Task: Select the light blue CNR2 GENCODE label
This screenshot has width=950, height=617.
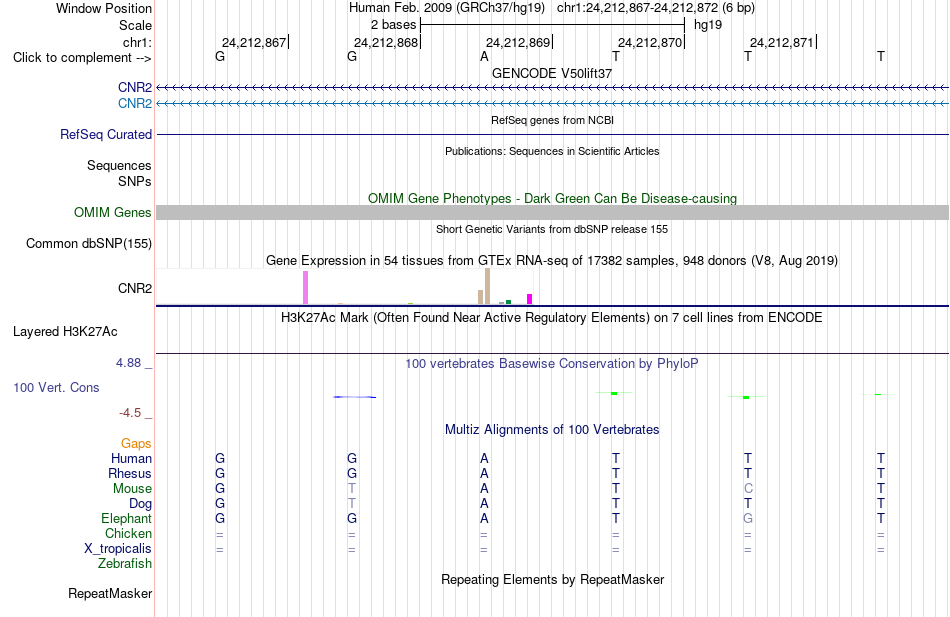Action: click(x=135, y=103)
